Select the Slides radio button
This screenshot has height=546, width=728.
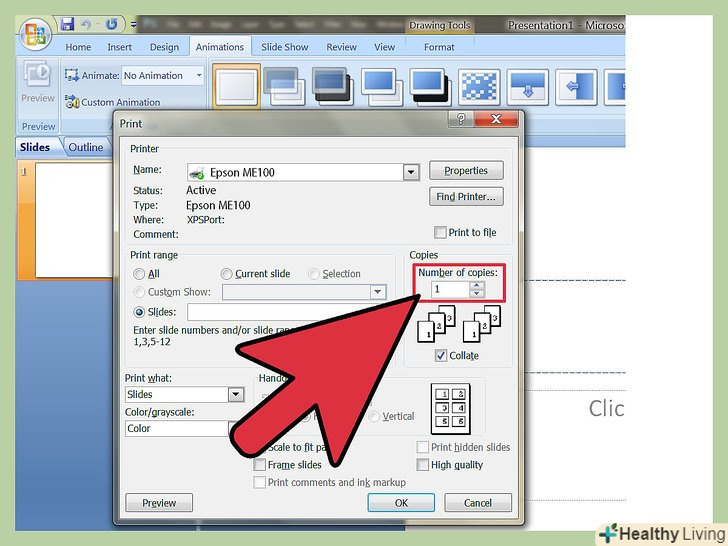(x=139, y=312)
